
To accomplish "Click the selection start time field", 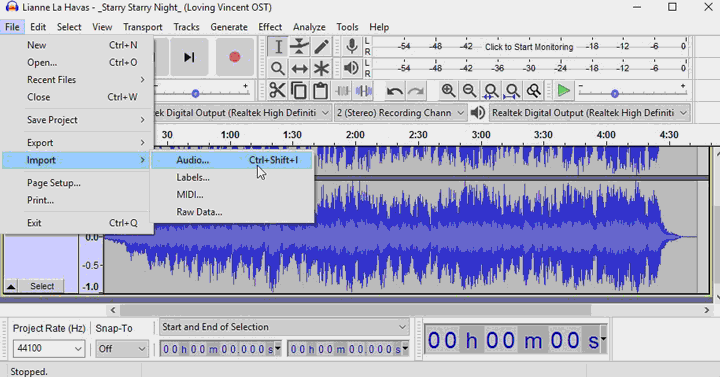I will pyautogui.click(x=220, y=349).
